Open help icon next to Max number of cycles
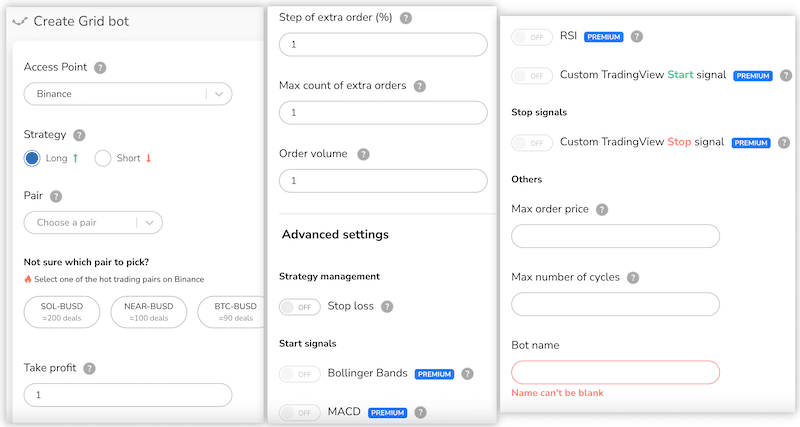Screen dimensions: 800x427 (633, 278)
